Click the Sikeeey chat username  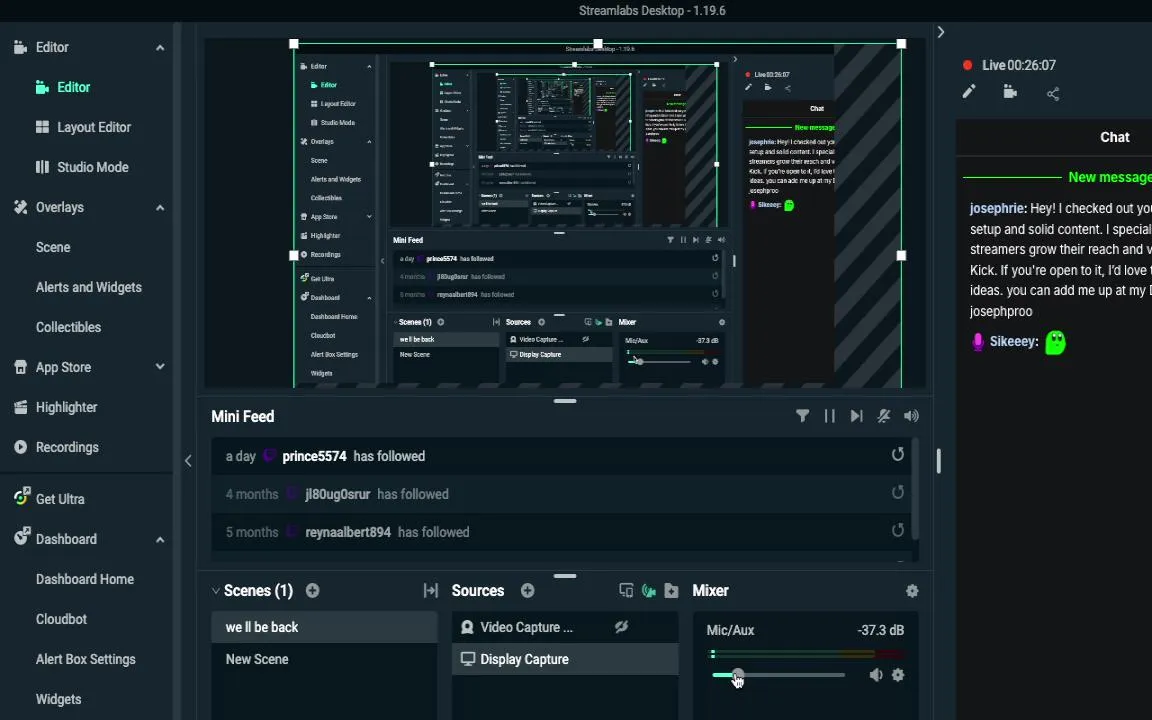(x=1013, y=342)
